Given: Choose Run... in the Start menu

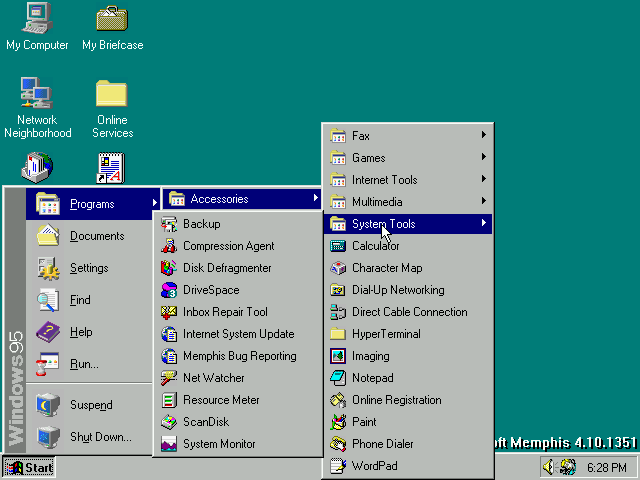Looking at the screenshot, I should (x=89, y=364).
